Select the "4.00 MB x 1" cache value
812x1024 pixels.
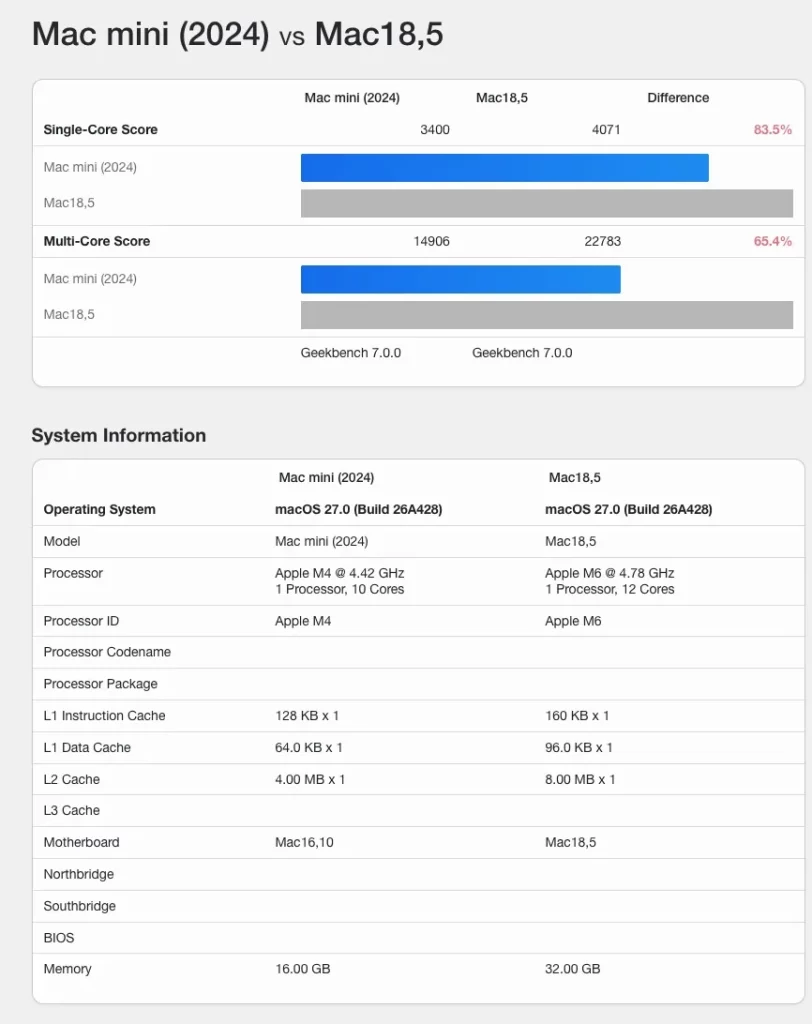pos(310,779)
